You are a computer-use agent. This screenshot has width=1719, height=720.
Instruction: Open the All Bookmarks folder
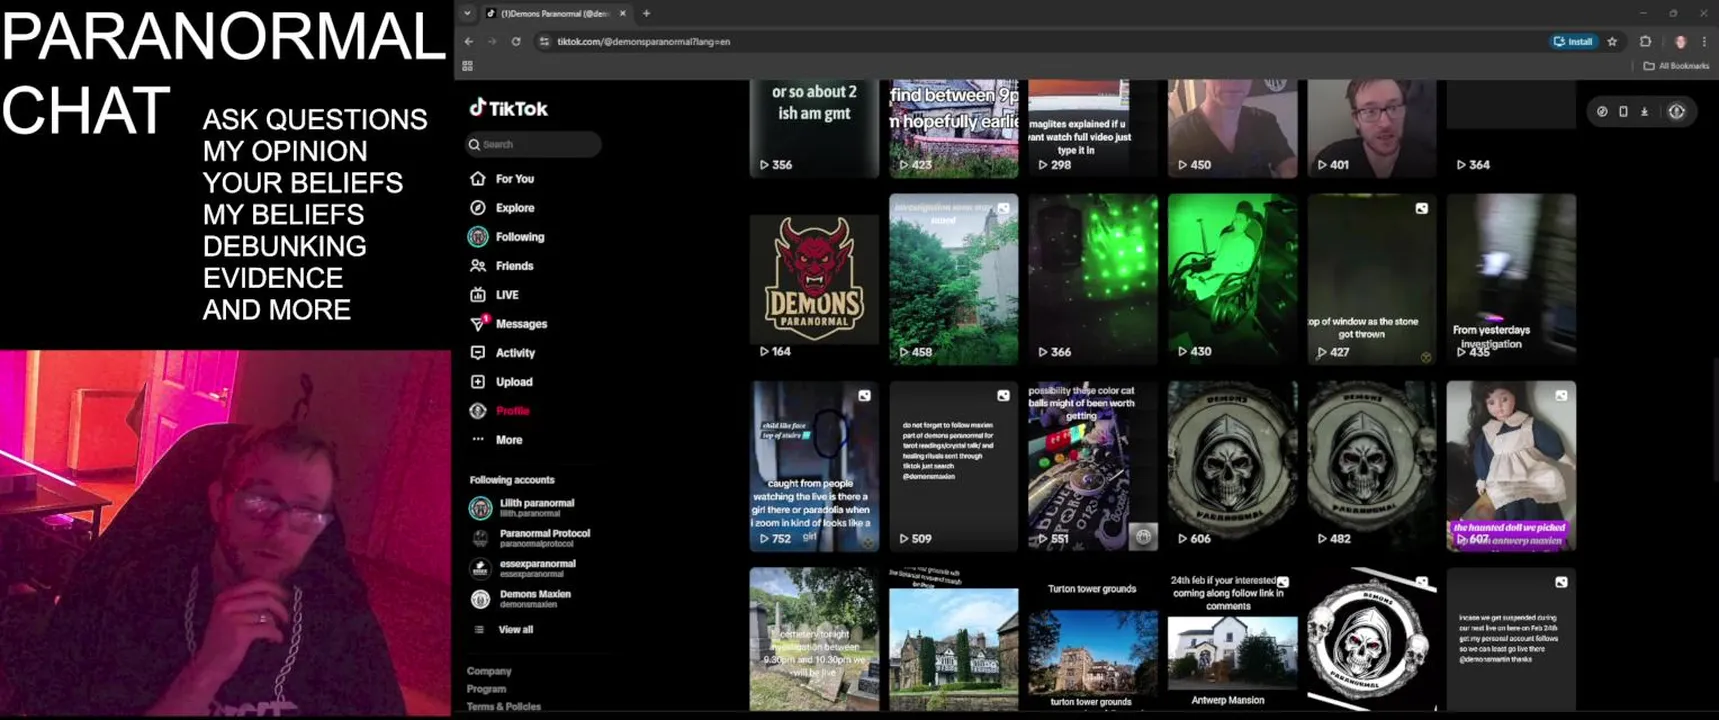click(1676, 66)
